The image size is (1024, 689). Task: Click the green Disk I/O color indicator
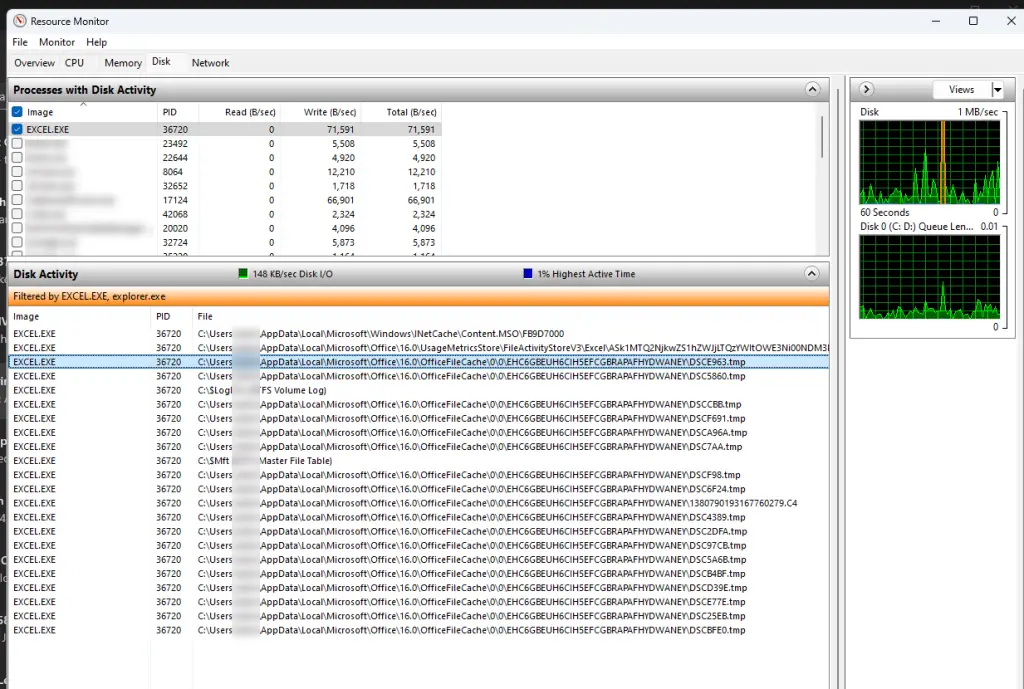(242, 274)
